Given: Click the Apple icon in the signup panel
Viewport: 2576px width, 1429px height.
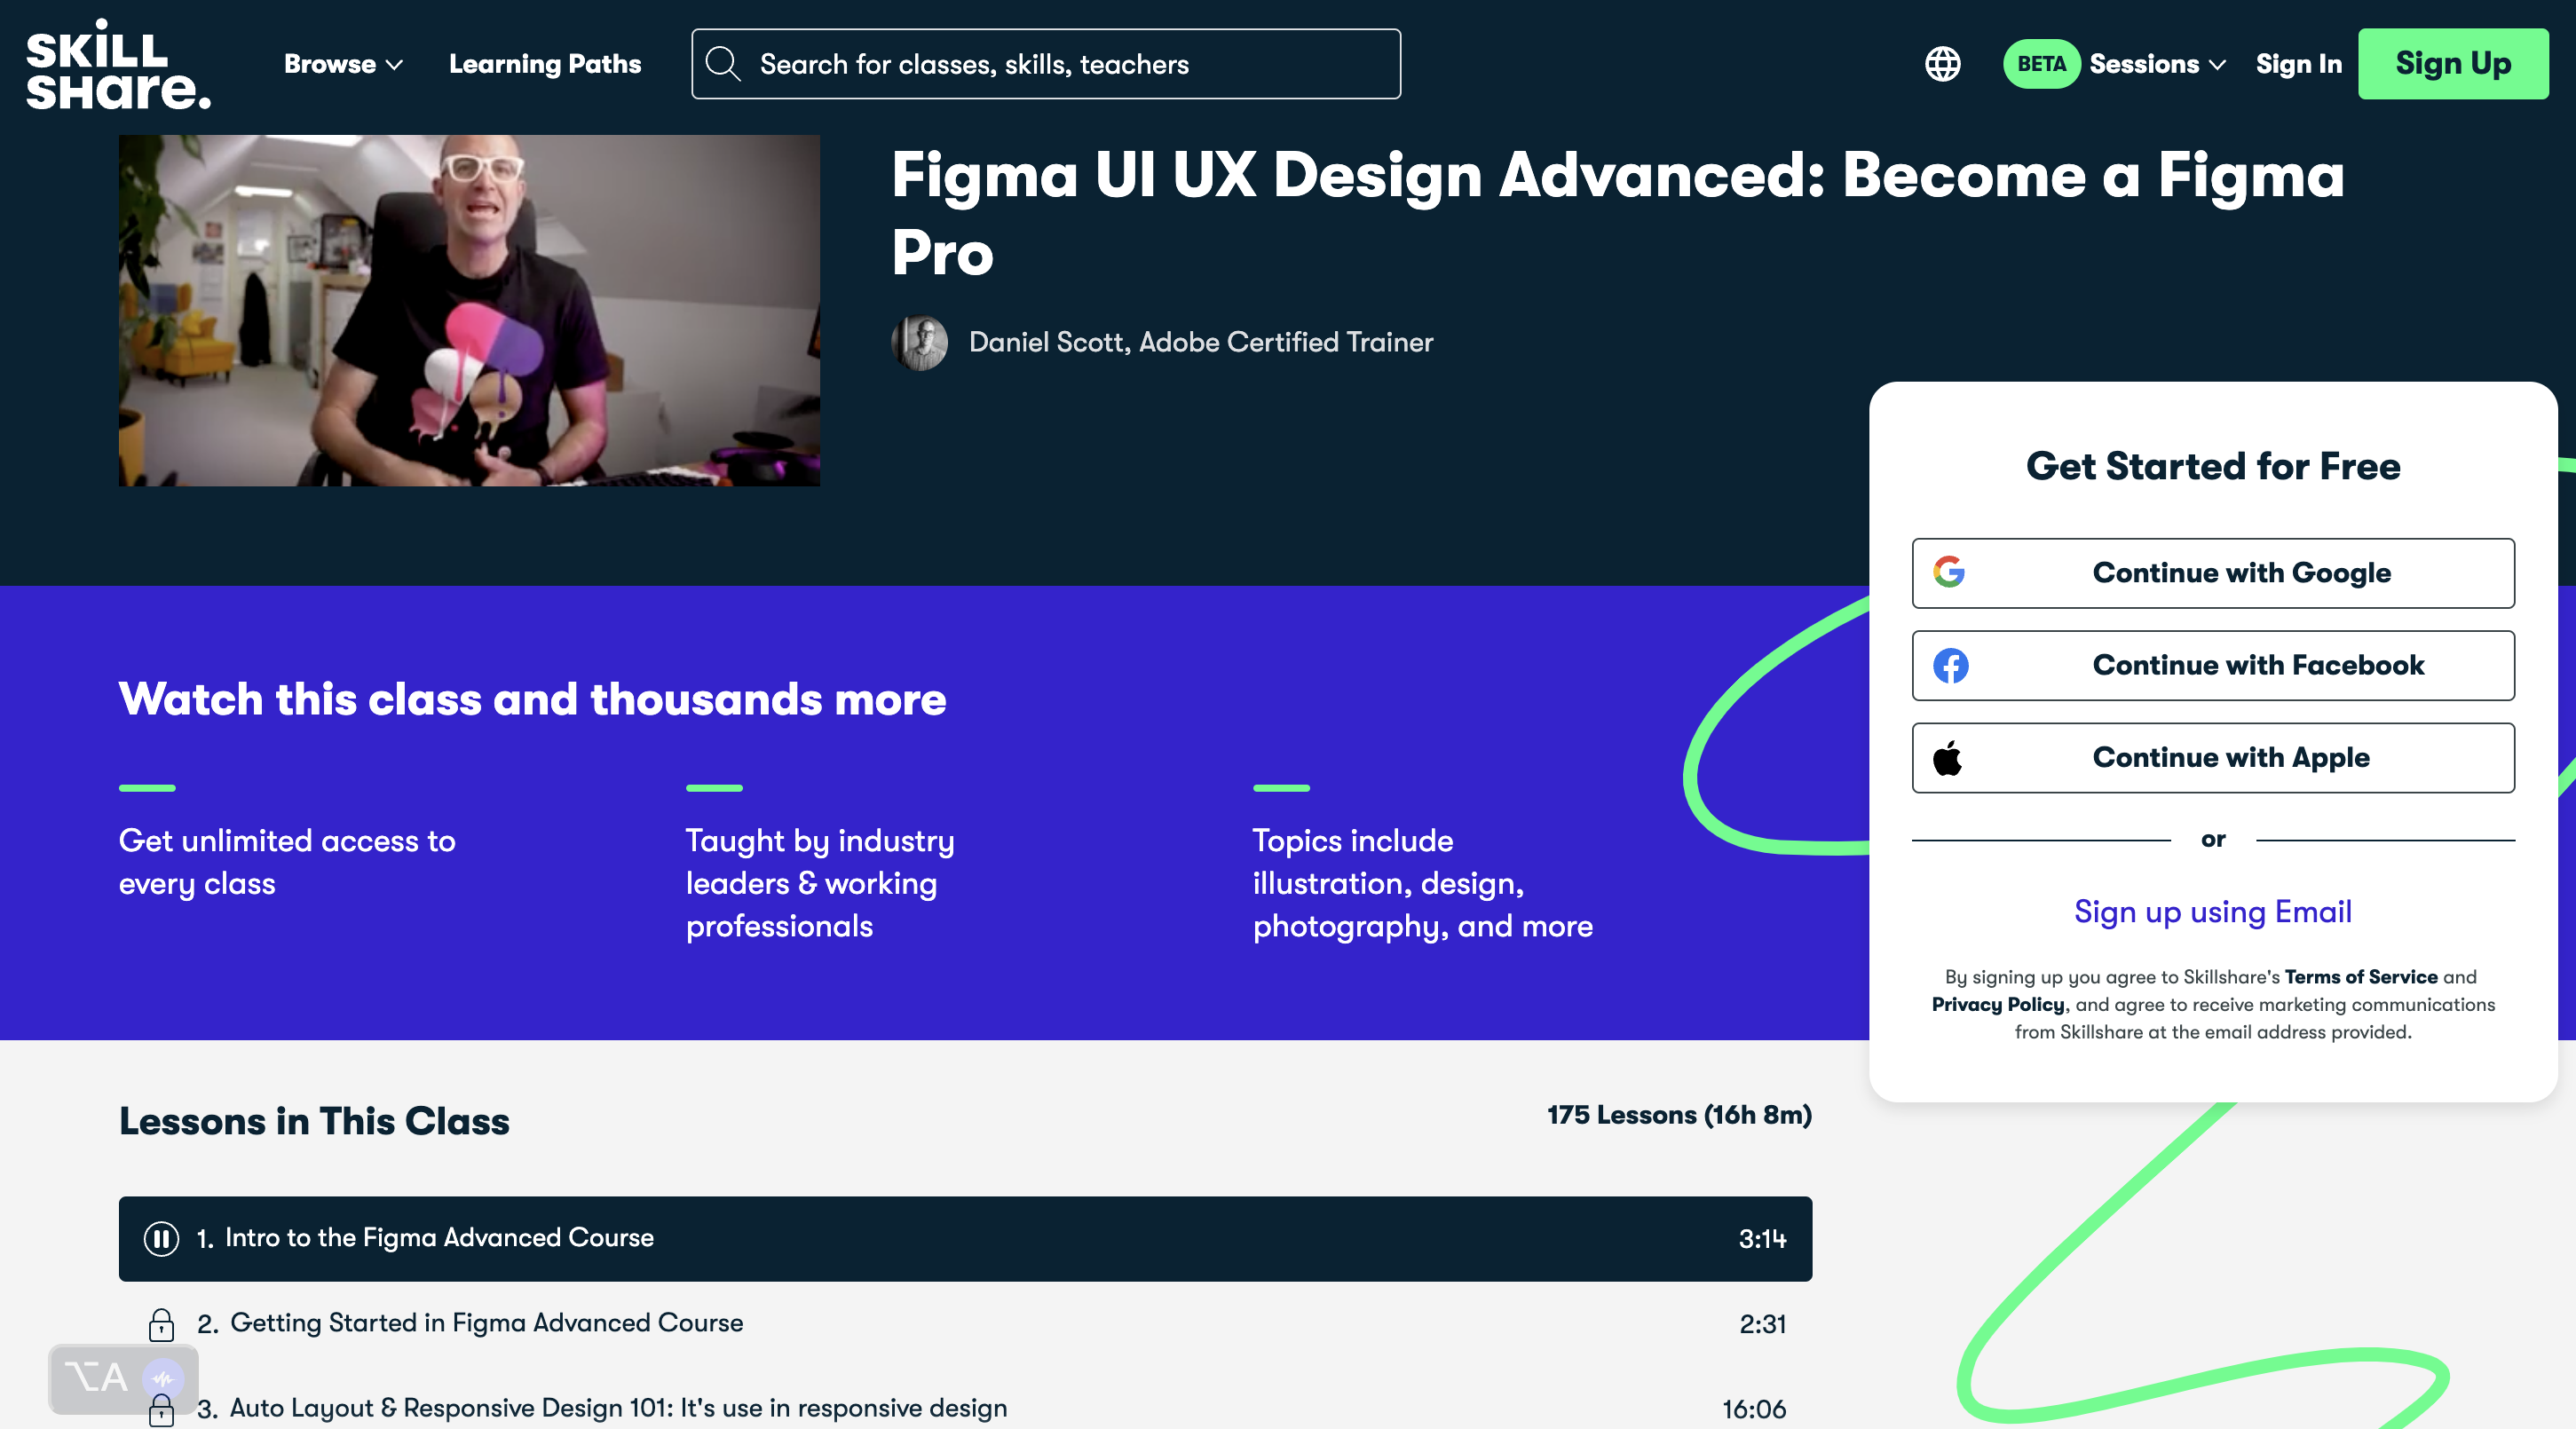Looking at the screenshot, I should [x=1951, y=757].
